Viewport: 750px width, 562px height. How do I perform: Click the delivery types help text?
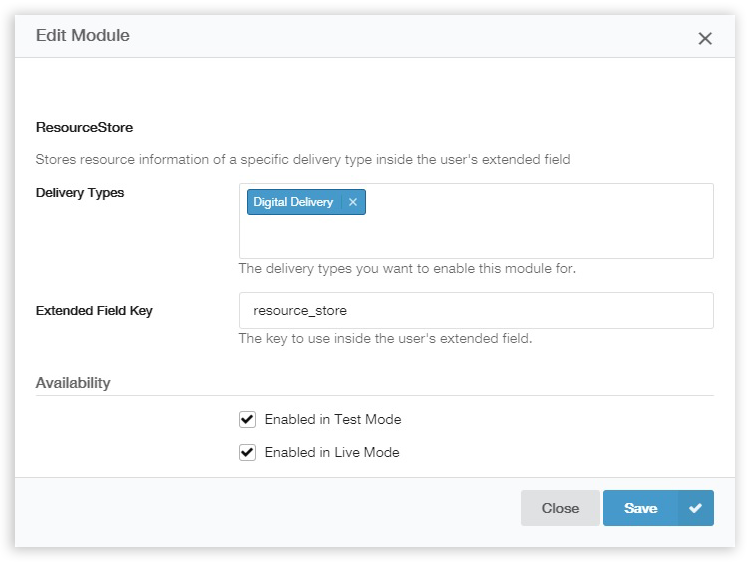(407, 268)
